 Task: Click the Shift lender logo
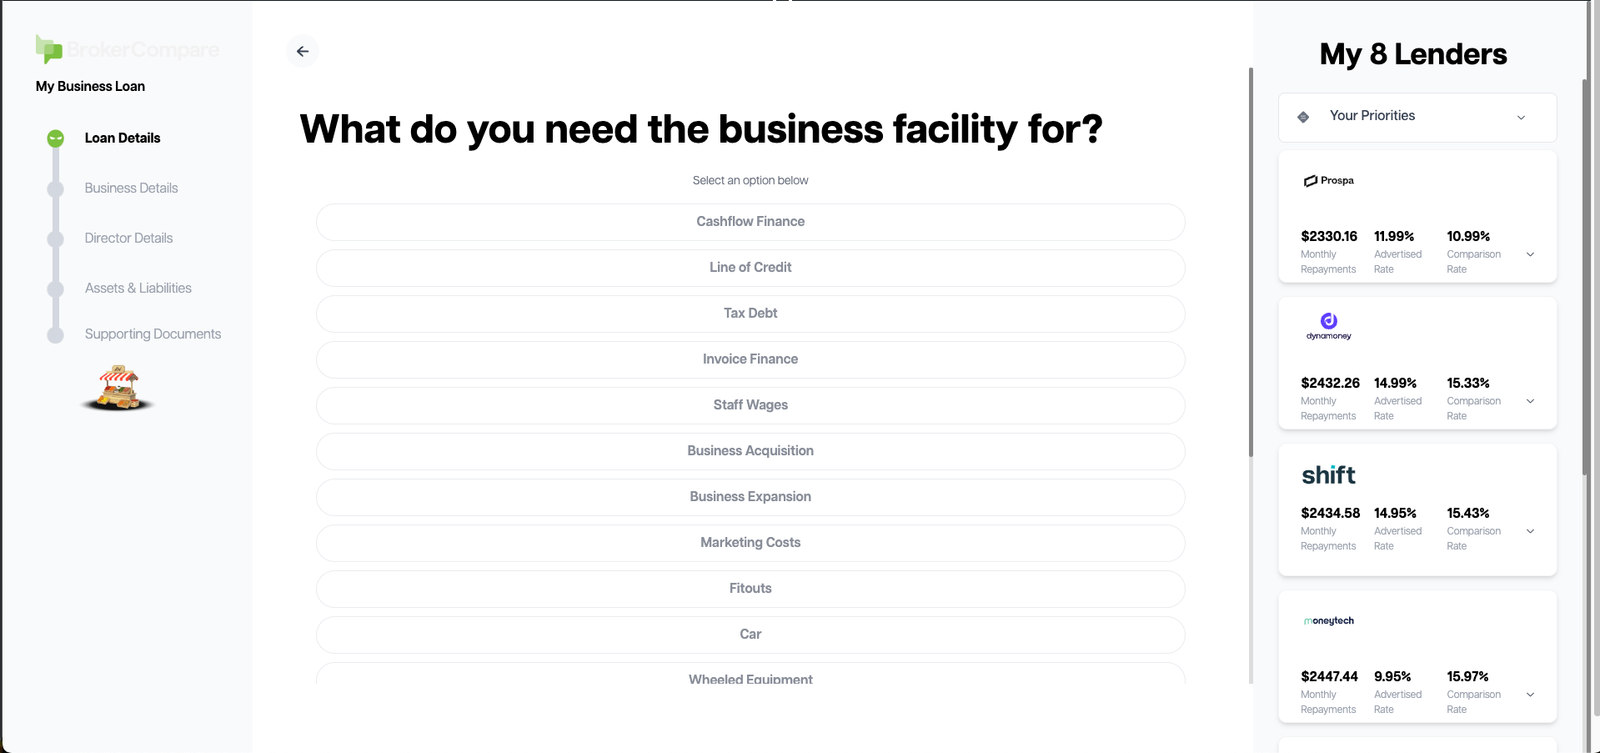coord(1328,475)
